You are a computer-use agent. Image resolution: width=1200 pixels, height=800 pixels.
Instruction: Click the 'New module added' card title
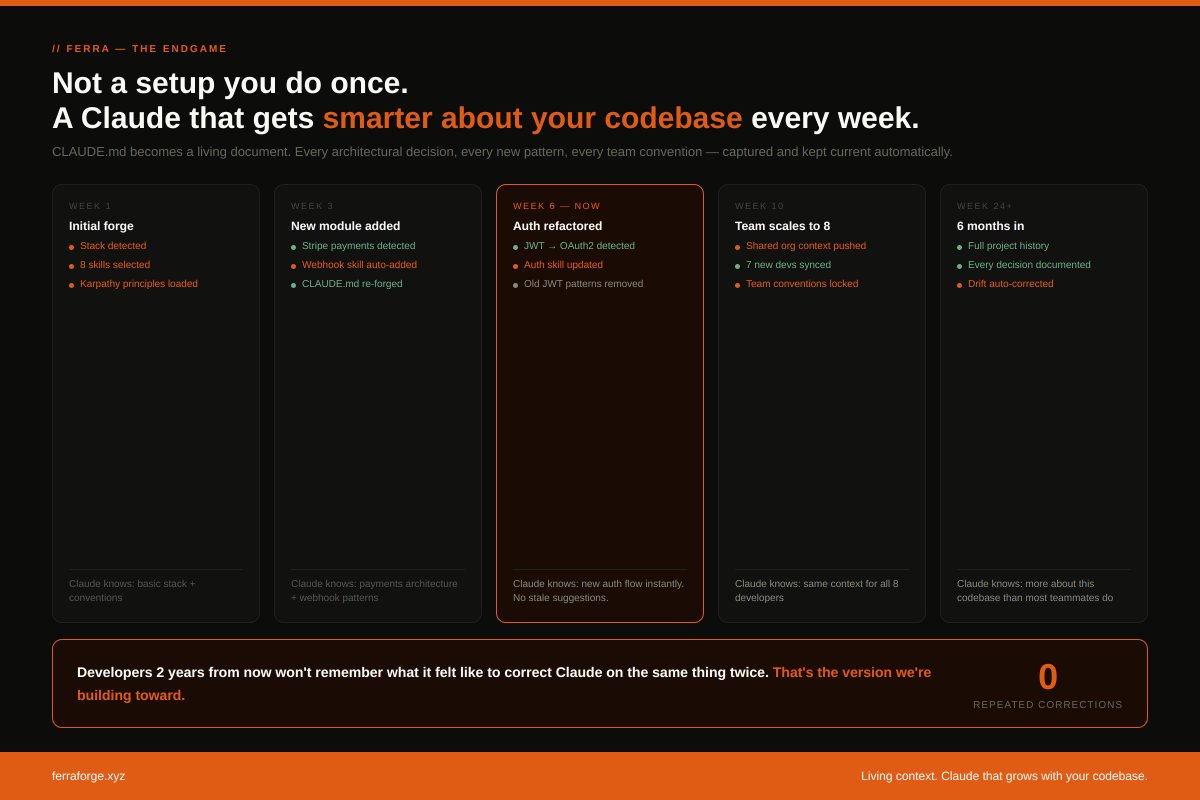click(x=345, y=226)
